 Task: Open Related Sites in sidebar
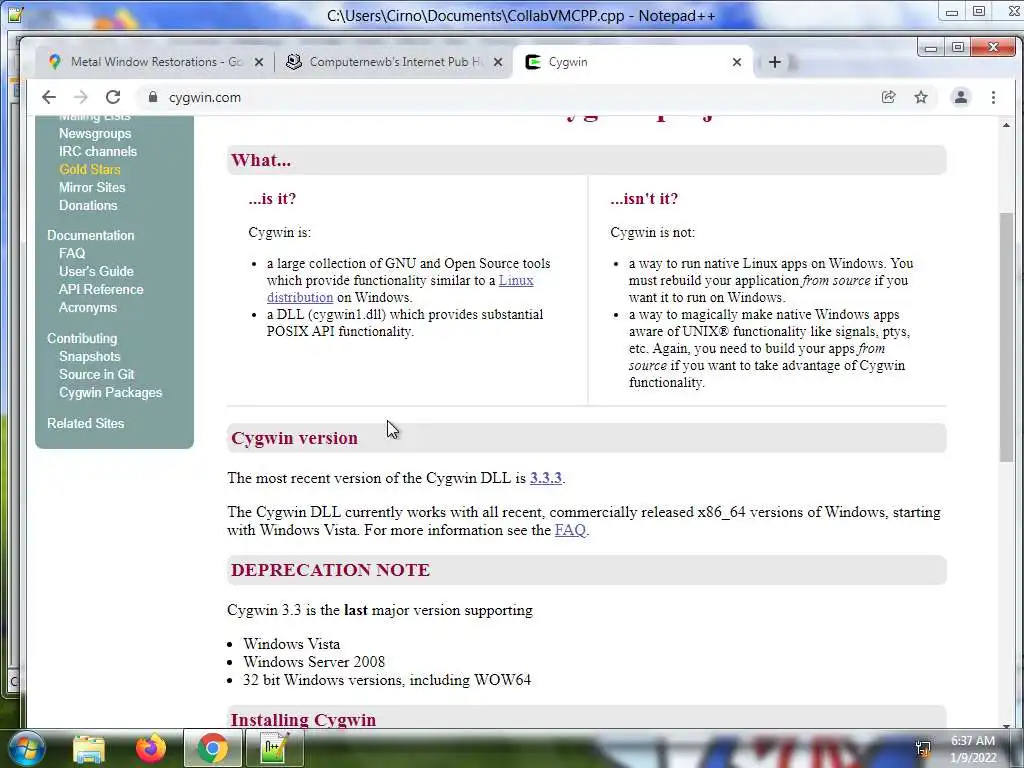pos(86,423)
